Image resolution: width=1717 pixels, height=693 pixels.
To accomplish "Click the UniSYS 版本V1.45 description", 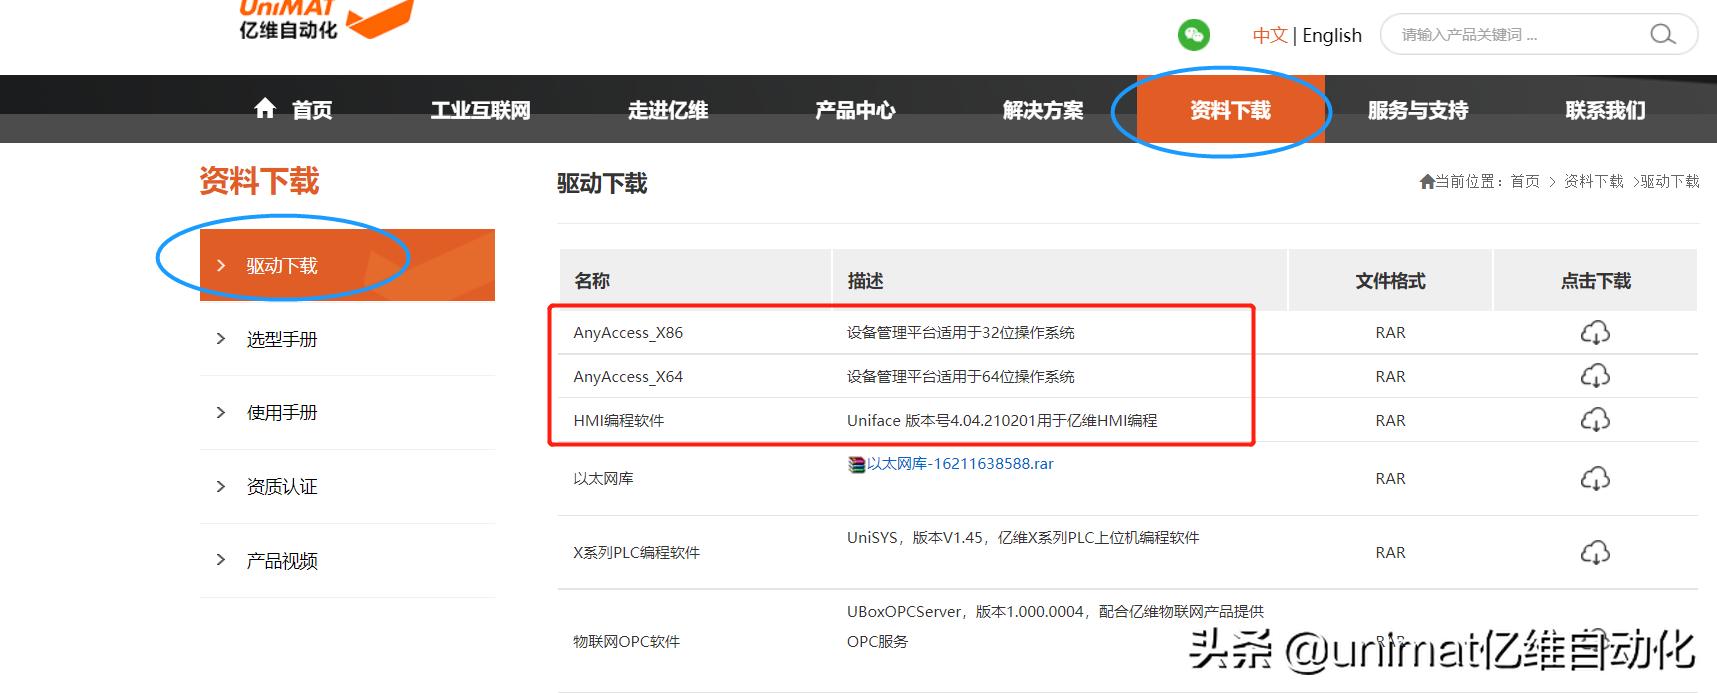I will click(1023, 538).
